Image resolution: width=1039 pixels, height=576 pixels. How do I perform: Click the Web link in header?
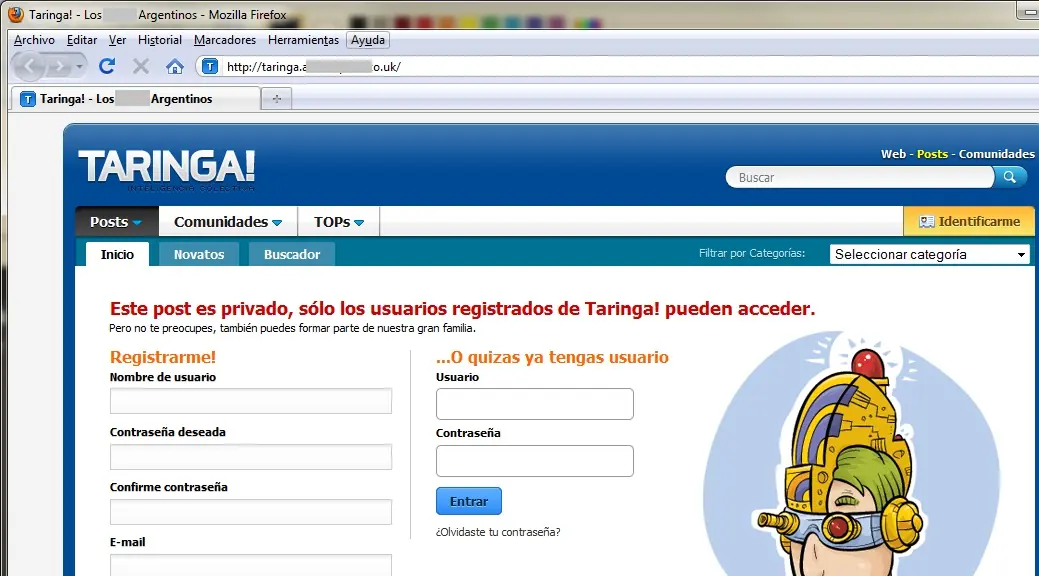[x=893, y=154]
